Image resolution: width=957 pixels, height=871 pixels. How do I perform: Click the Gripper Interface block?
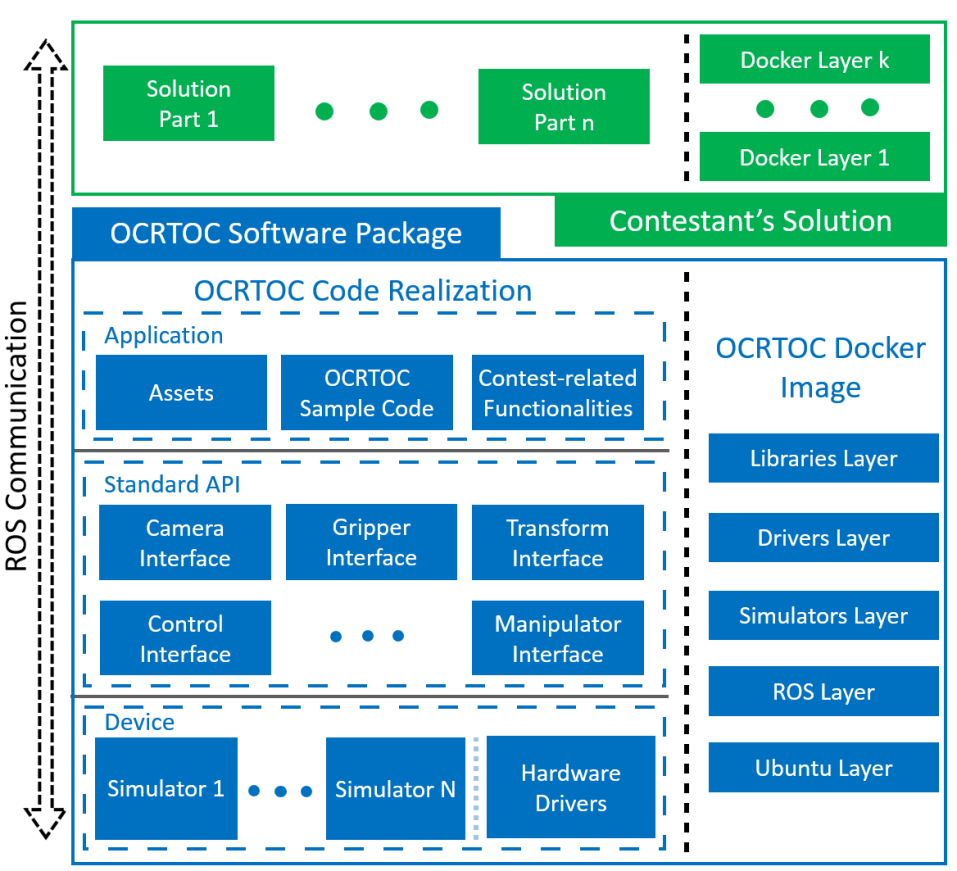371,542
